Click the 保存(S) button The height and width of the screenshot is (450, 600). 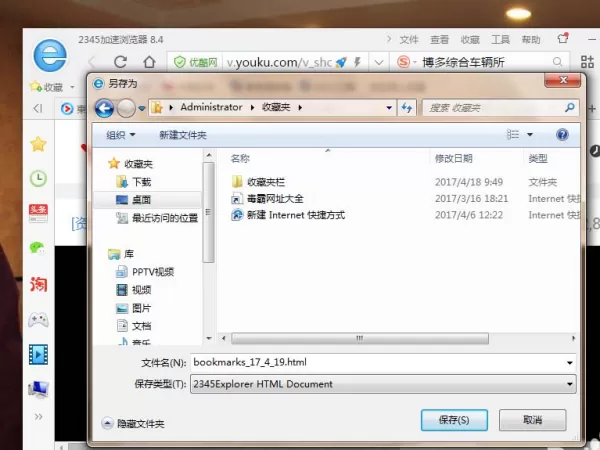pyautogui.click(x=454, y=420)
